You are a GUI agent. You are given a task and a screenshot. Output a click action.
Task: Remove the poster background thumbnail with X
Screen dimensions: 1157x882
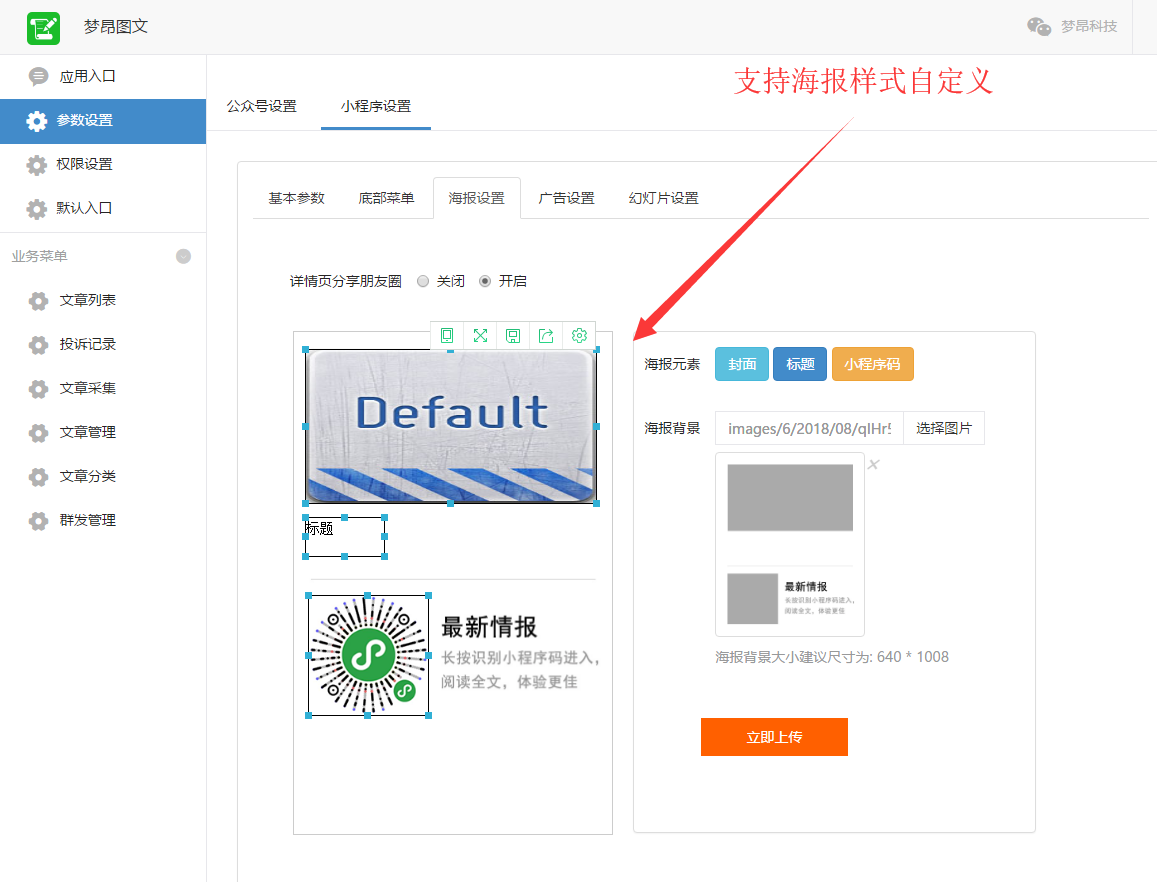click(x=874, y=464)
